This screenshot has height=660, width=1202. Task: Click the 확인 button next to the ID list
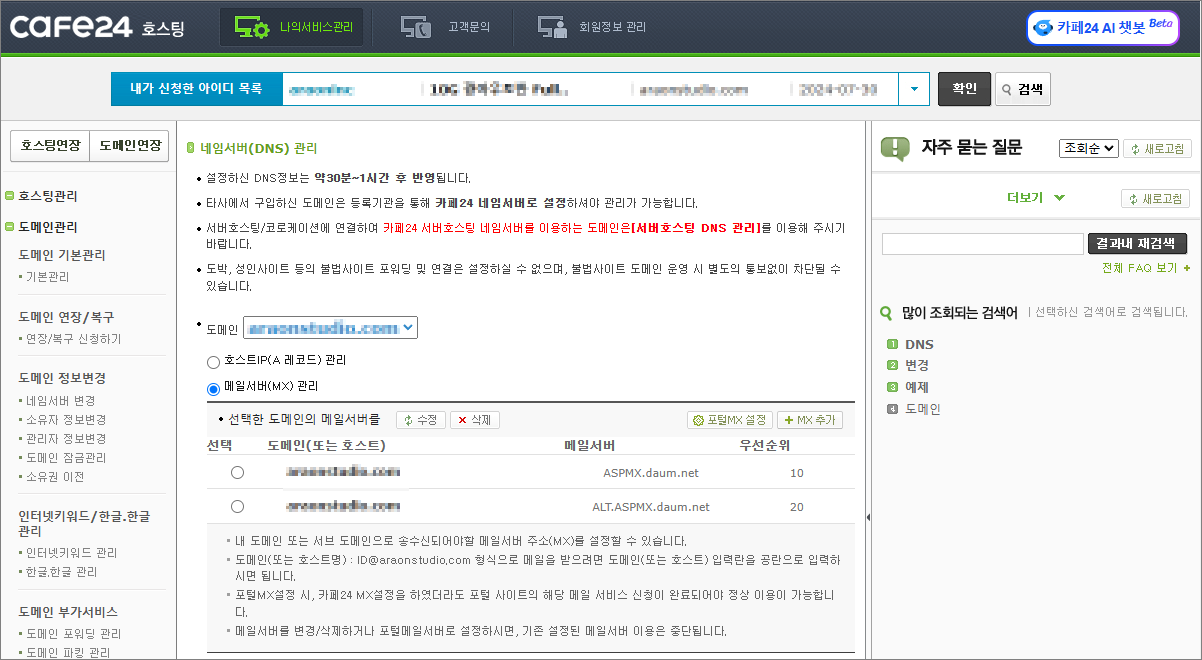click(963, 88)
